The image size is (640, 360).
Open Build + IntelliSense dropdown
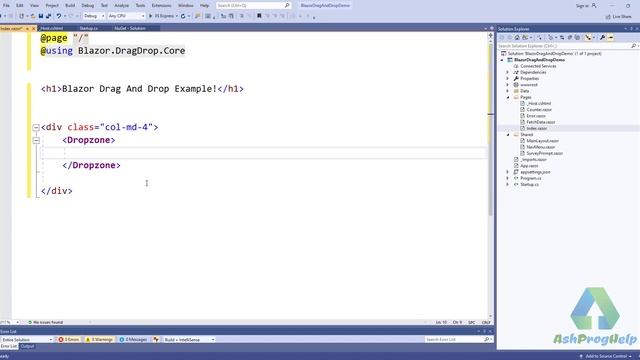[189, 340]
